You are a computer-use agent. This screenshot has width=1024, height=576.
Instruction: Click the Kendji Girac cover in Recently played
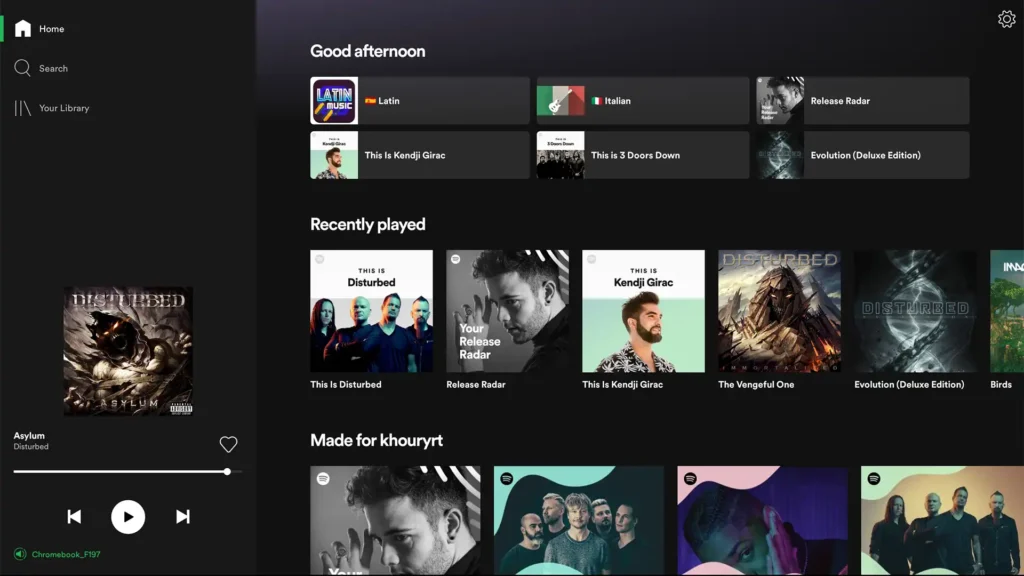coord(643,311)
